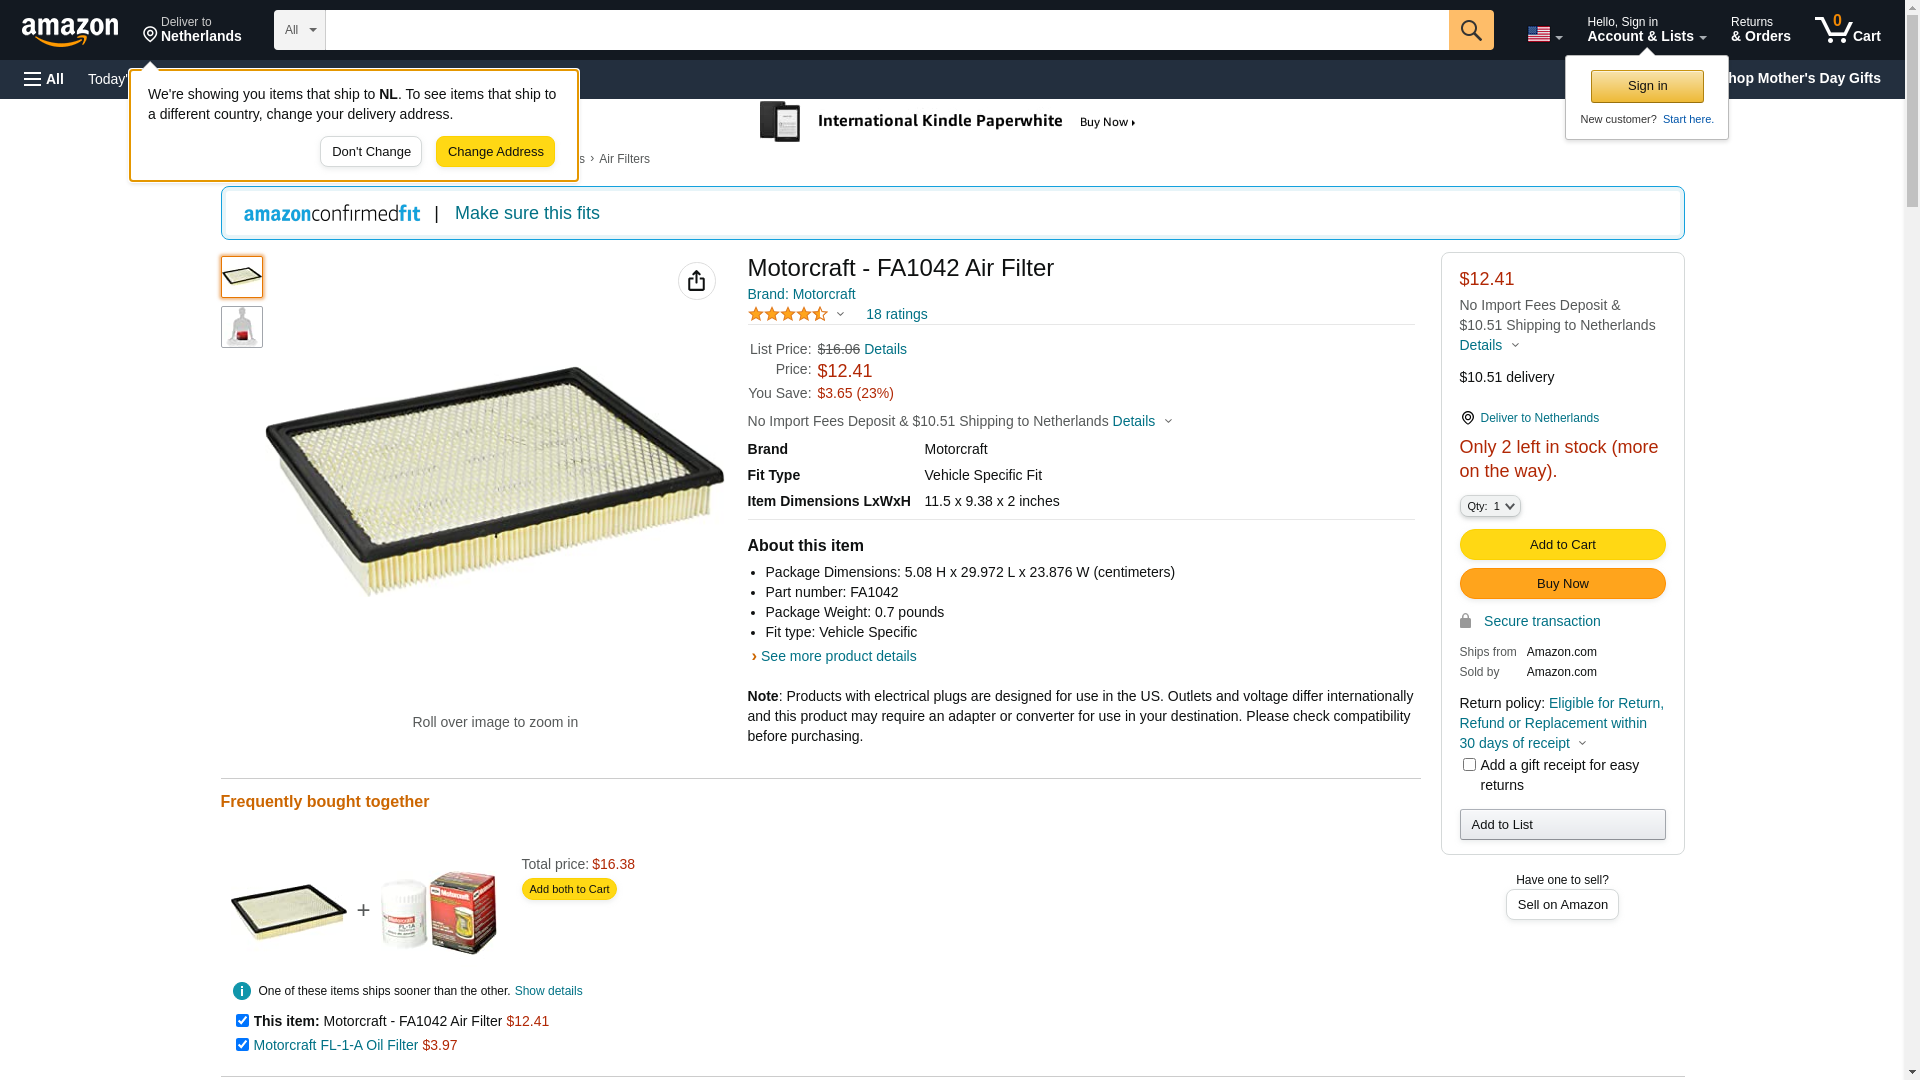The image size is (1920, 1080).
Task: Select the Air Filters breadcrumb
Action: tap(624, 159)
